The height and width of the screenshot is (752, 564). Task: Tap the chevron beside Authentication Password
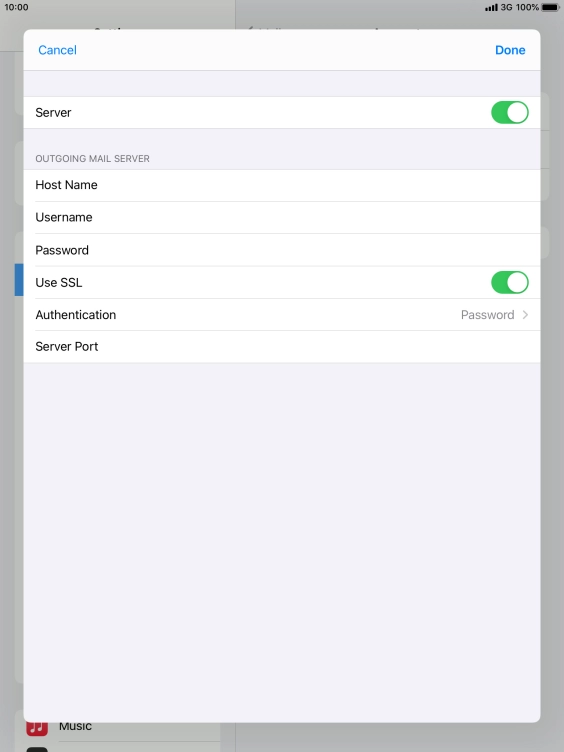525,315
